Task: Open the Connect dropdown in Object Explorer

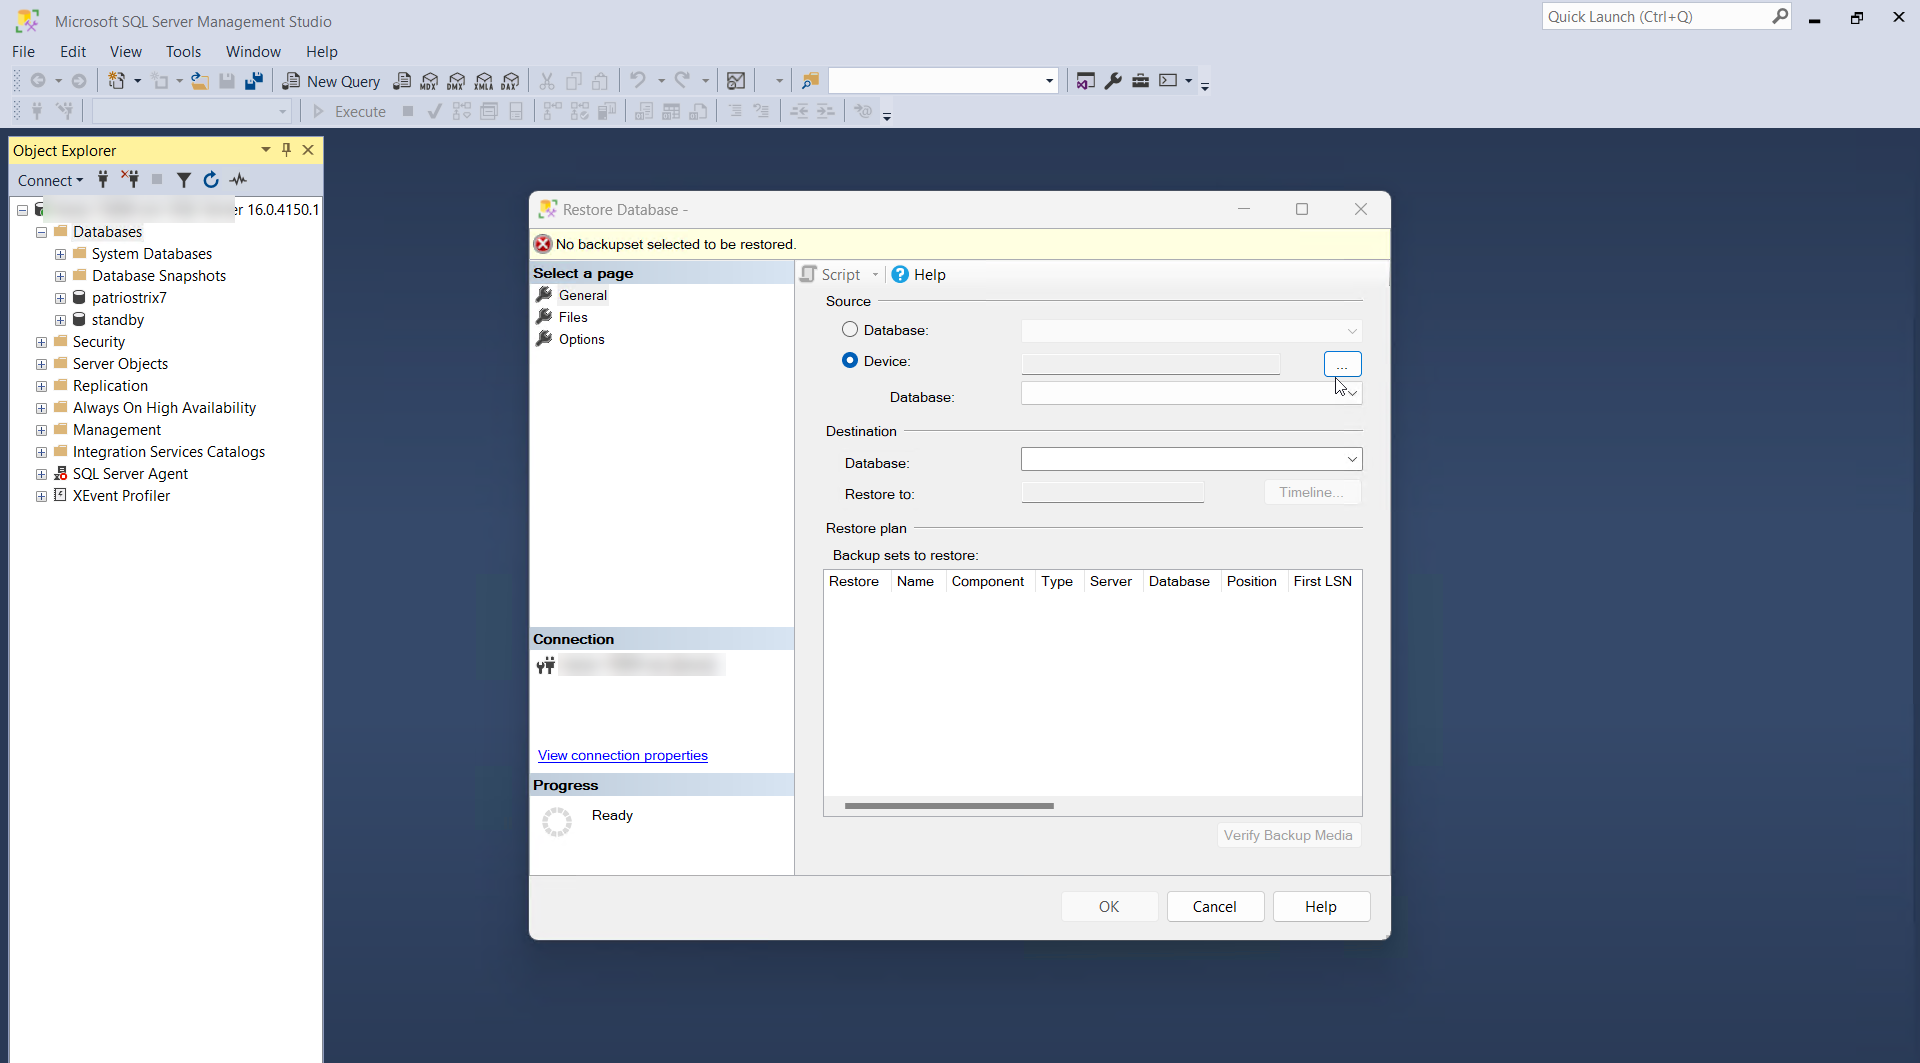Action: click(x=50, y=180)
